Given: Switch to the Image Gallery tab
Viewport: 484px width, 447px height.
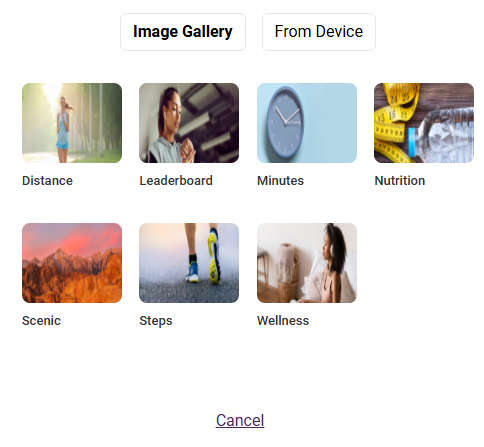Looking at the screenshot, I should click(183, 32).
